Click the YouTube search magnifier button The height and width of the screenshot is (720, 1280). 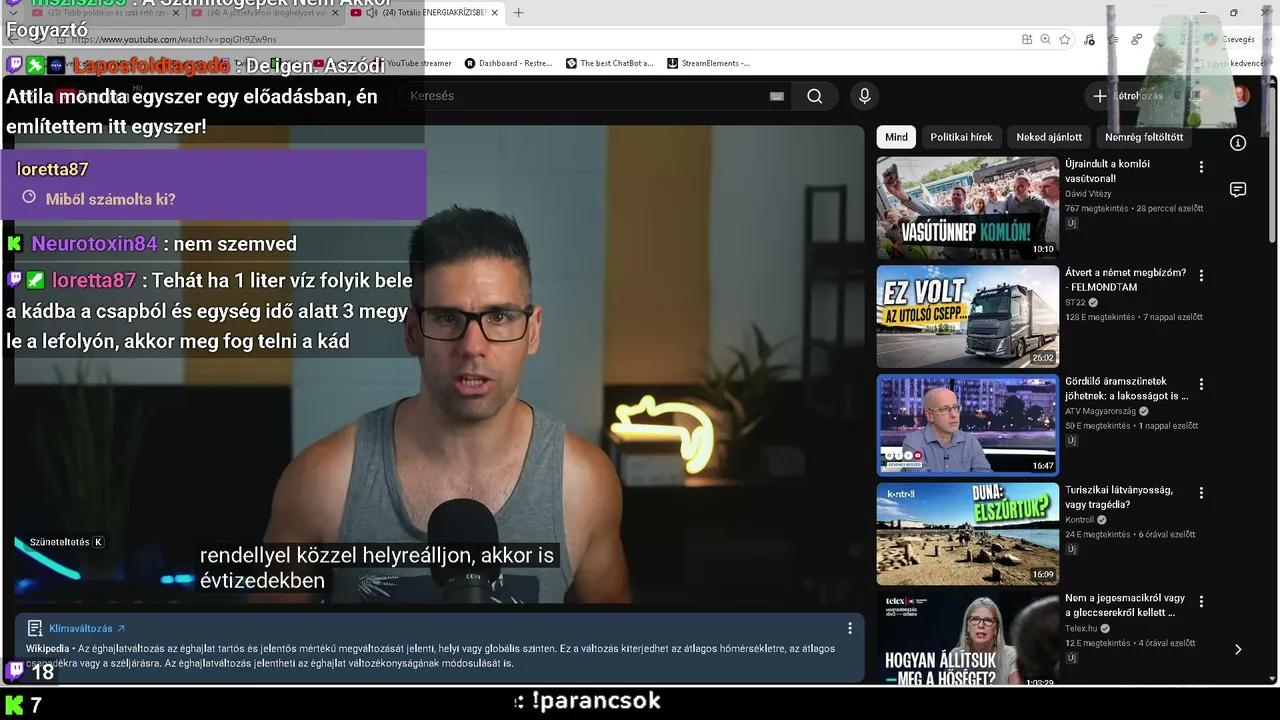[815, 96]
